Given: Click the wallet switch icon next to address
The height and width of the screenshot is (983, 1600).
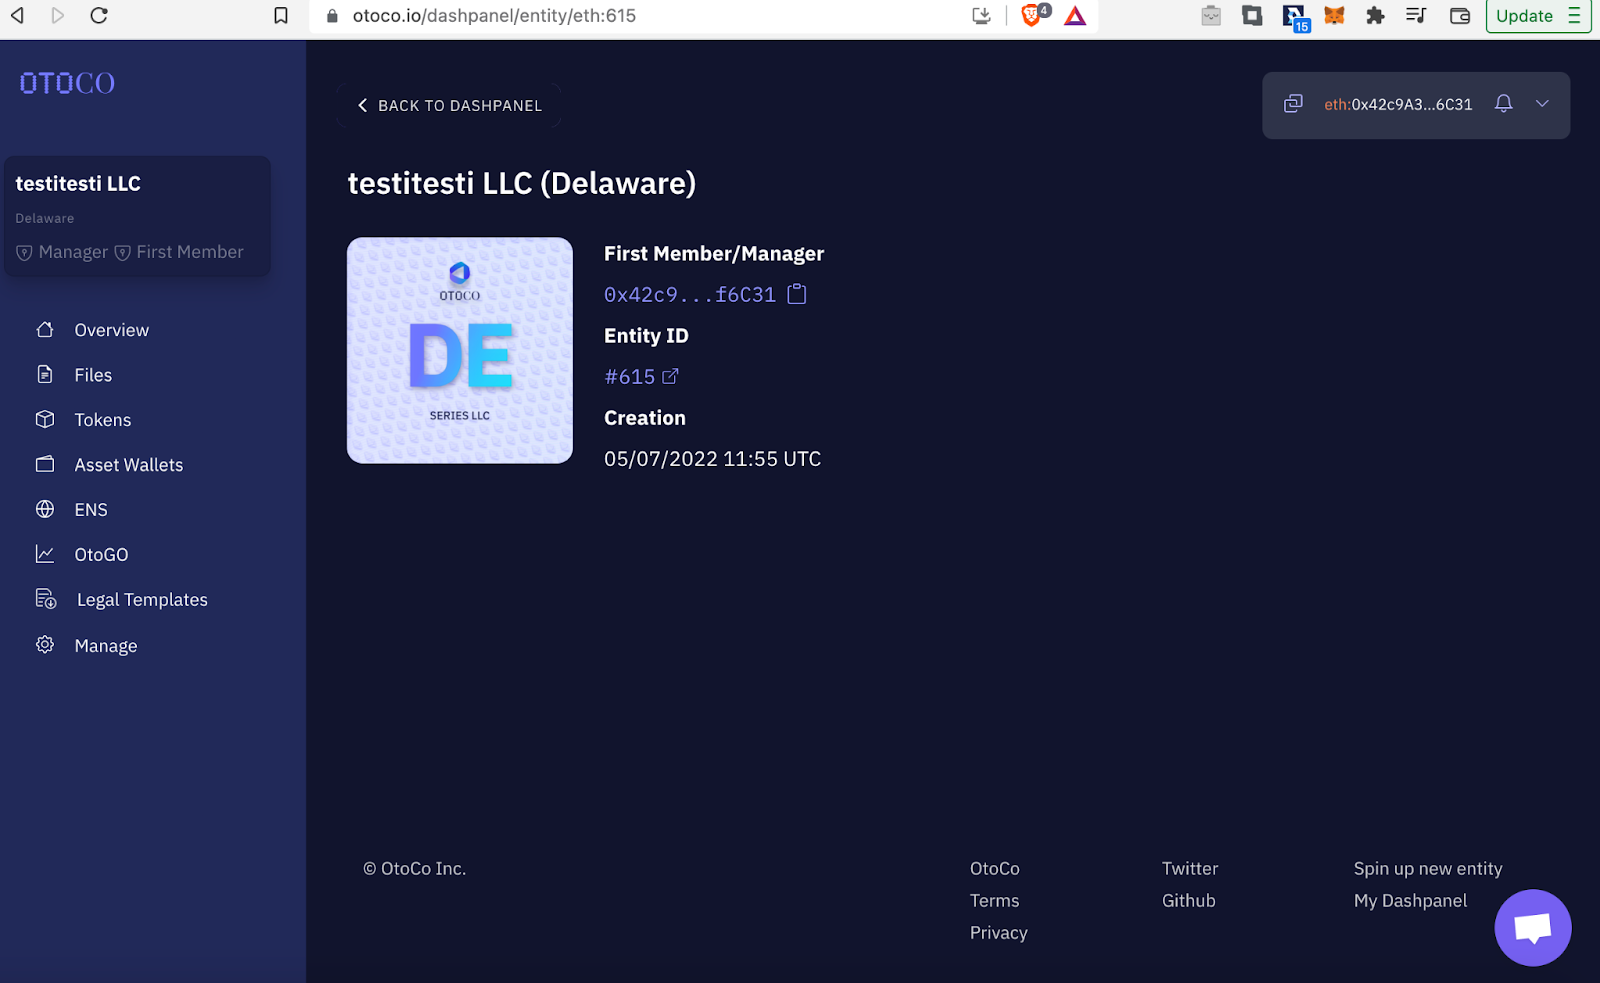Looking at the screenshot, I should 1293,104.
